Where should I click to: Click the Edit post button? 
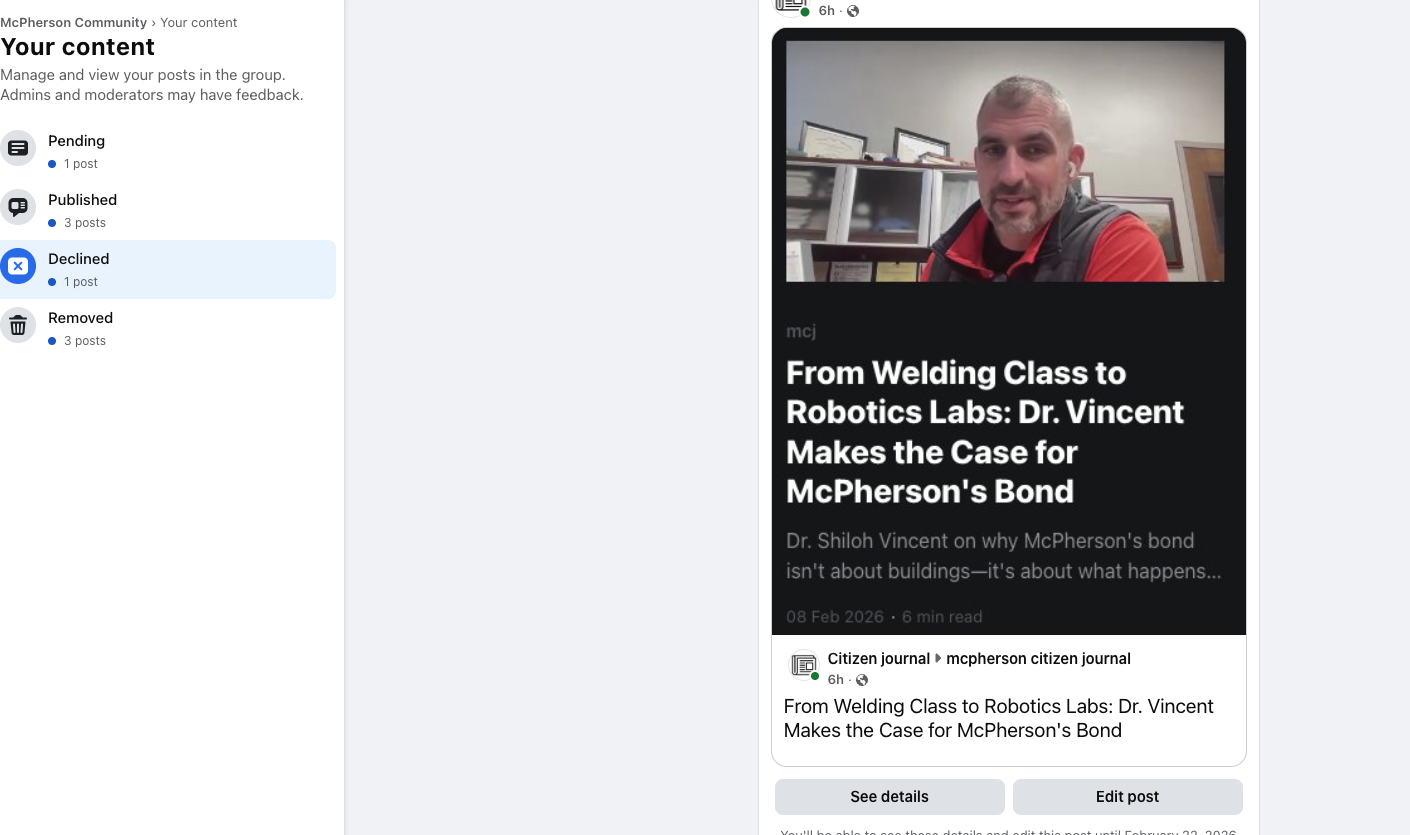1127,797
